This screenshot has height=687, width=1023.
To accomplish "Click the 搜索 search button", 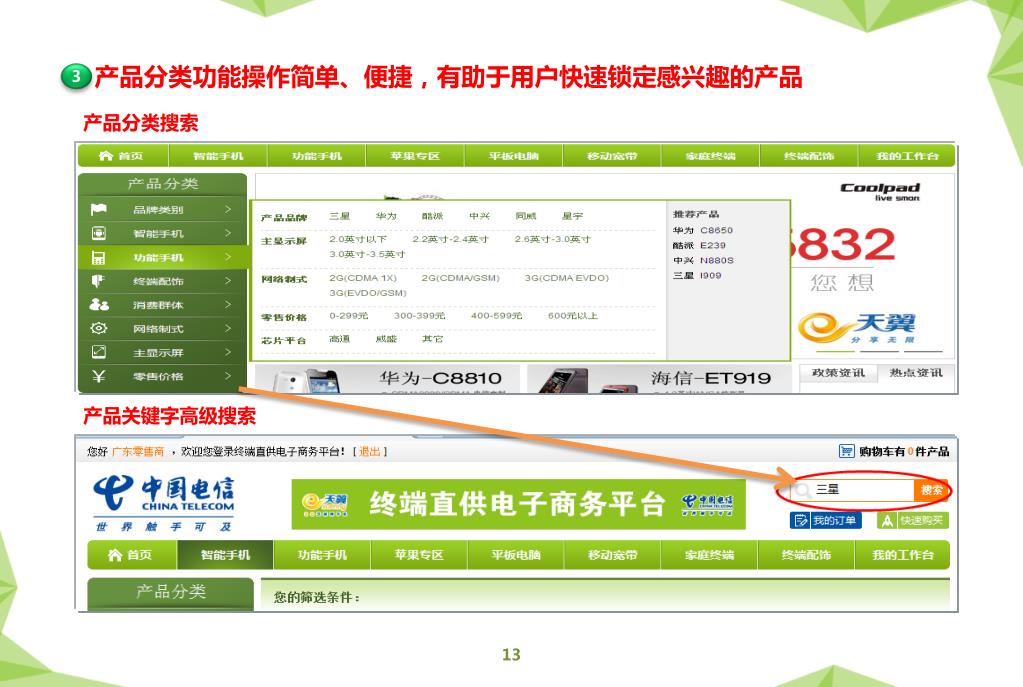I will point(931,490).
